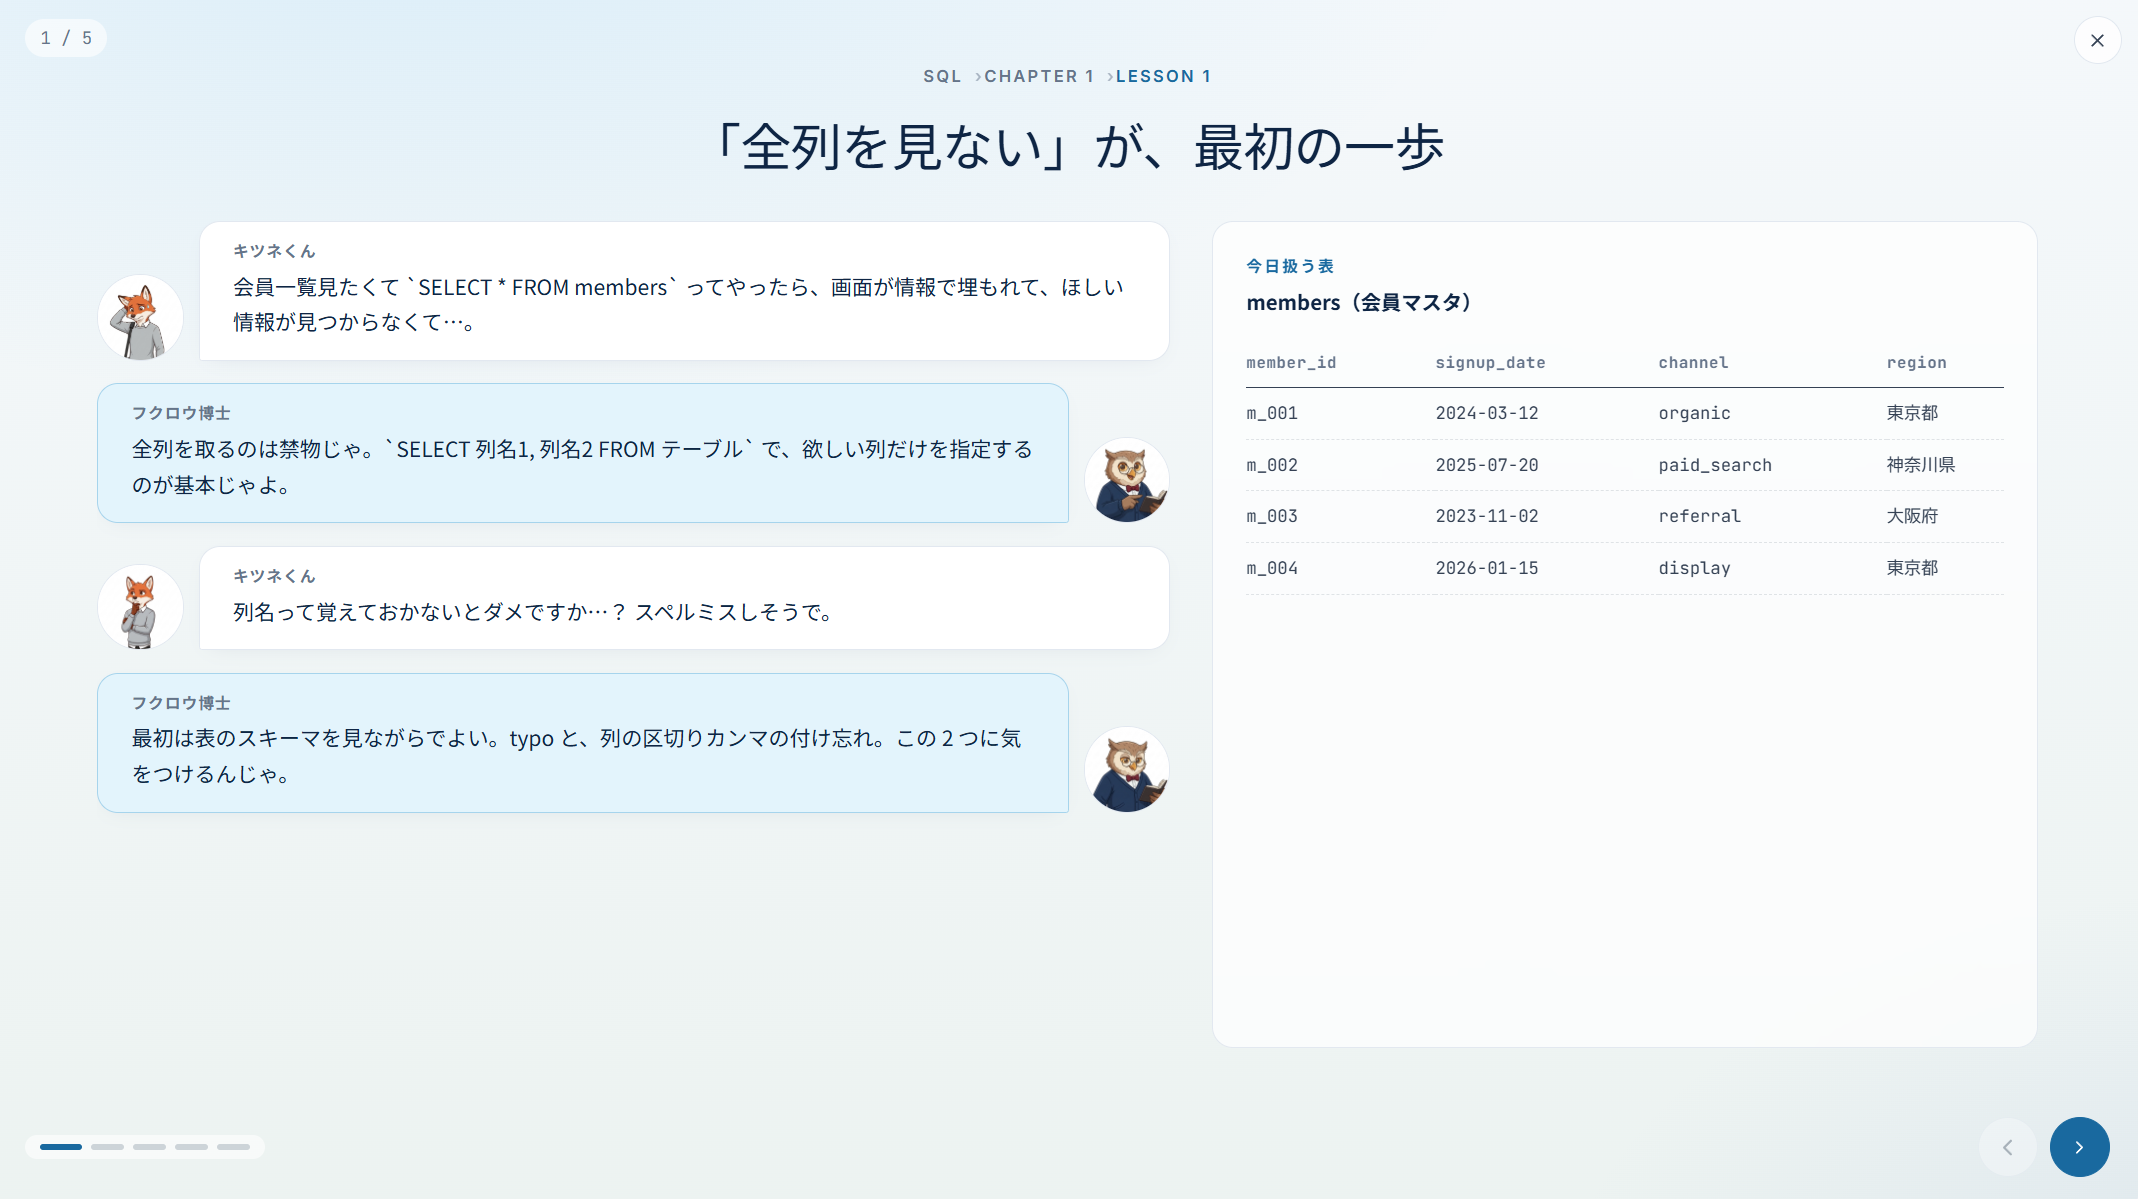Screen dimensions: 2138x1199
Task: Select the m_003 cell
Action: (x=1272, y=516)
